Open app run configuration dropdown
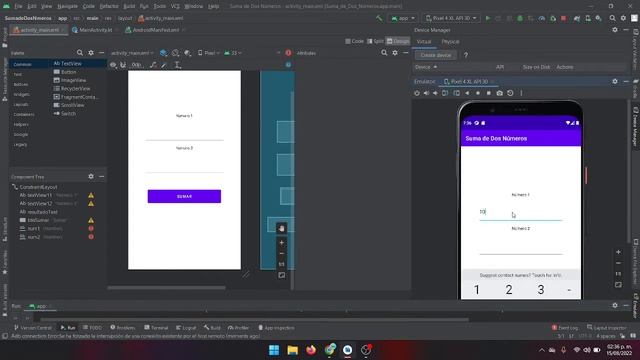 pos(403,18)
